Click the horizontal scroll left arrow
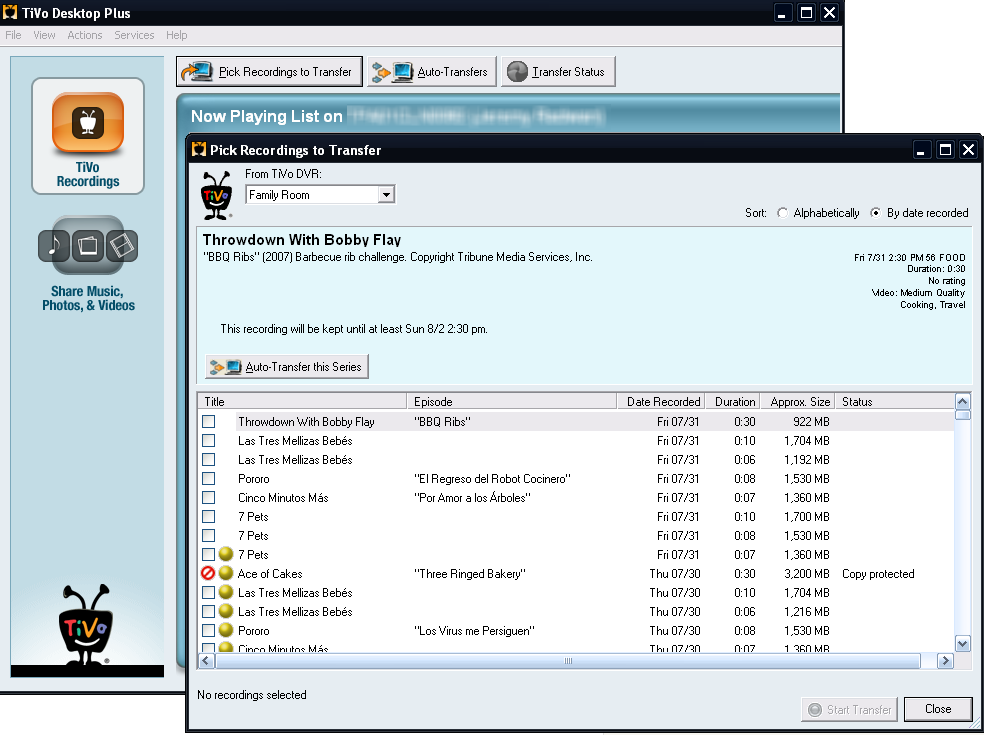 tap(206, 661)
